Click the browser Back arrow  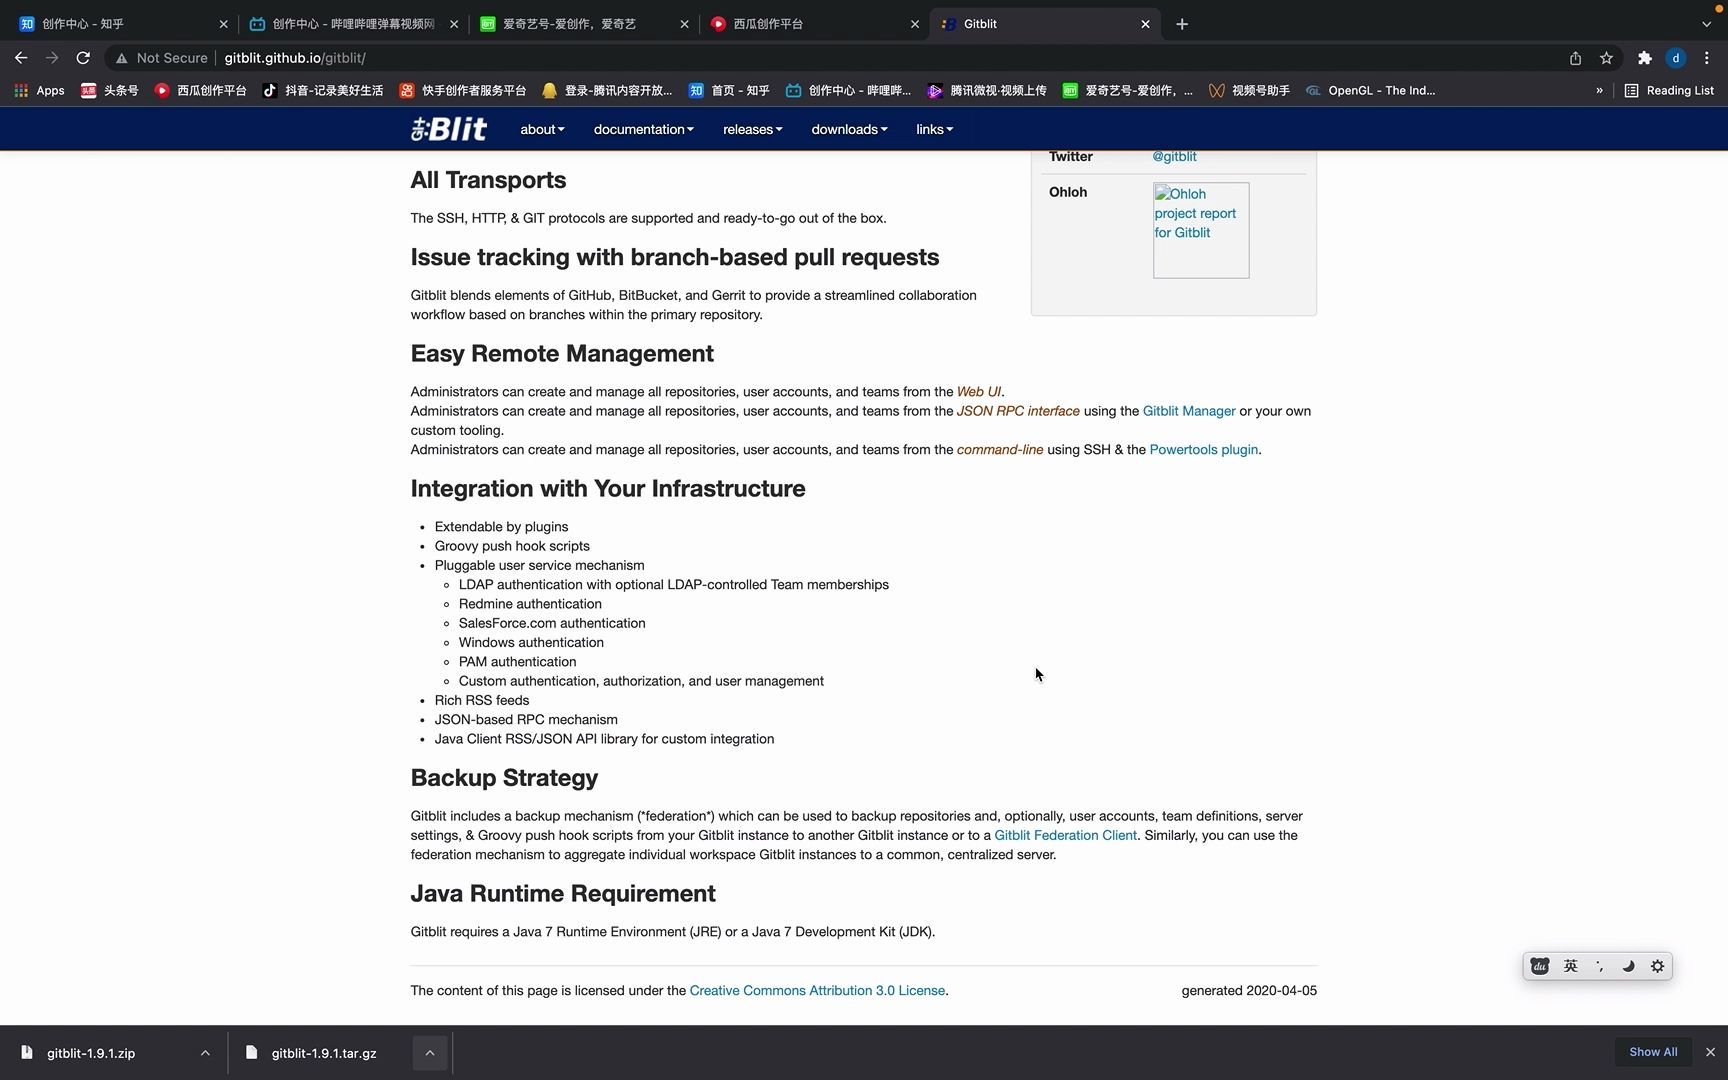(21, 58)
